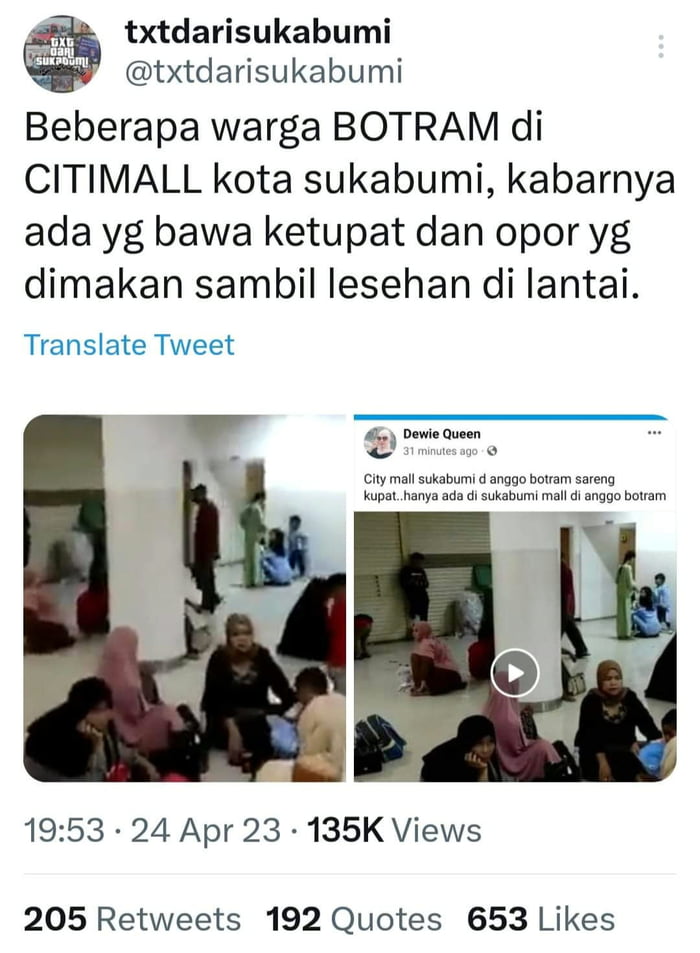Show who gave the 653 Likes
This screenshot has height=953, width=700.
[541, 918]
